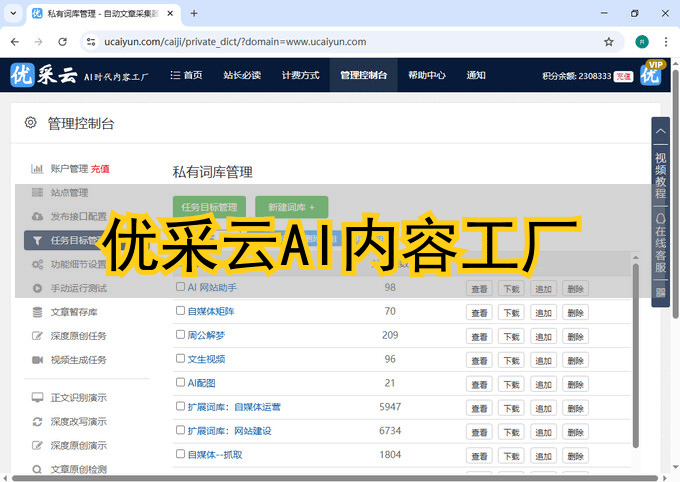Tick the checkbox for 自媒体矩阵

click(180, 311)
